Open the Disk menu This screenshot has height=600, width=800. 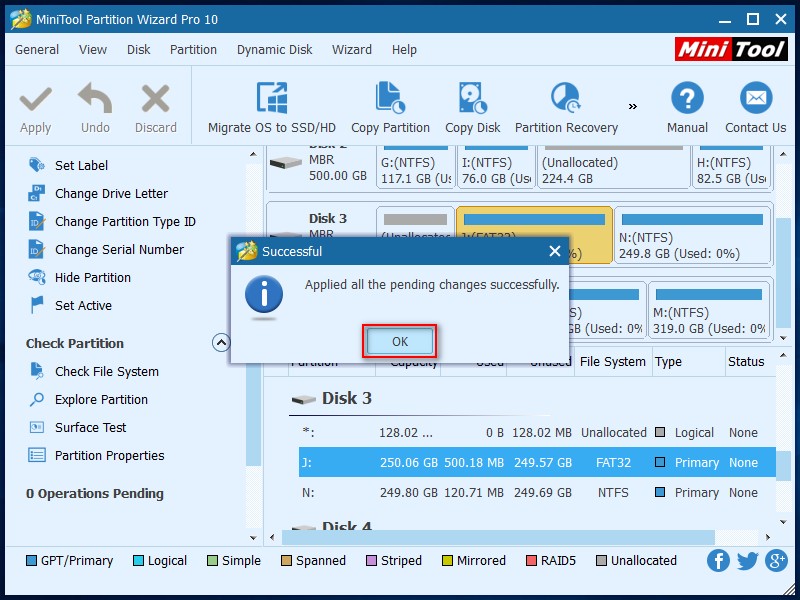pyautogui.click(x=139, y=49)
